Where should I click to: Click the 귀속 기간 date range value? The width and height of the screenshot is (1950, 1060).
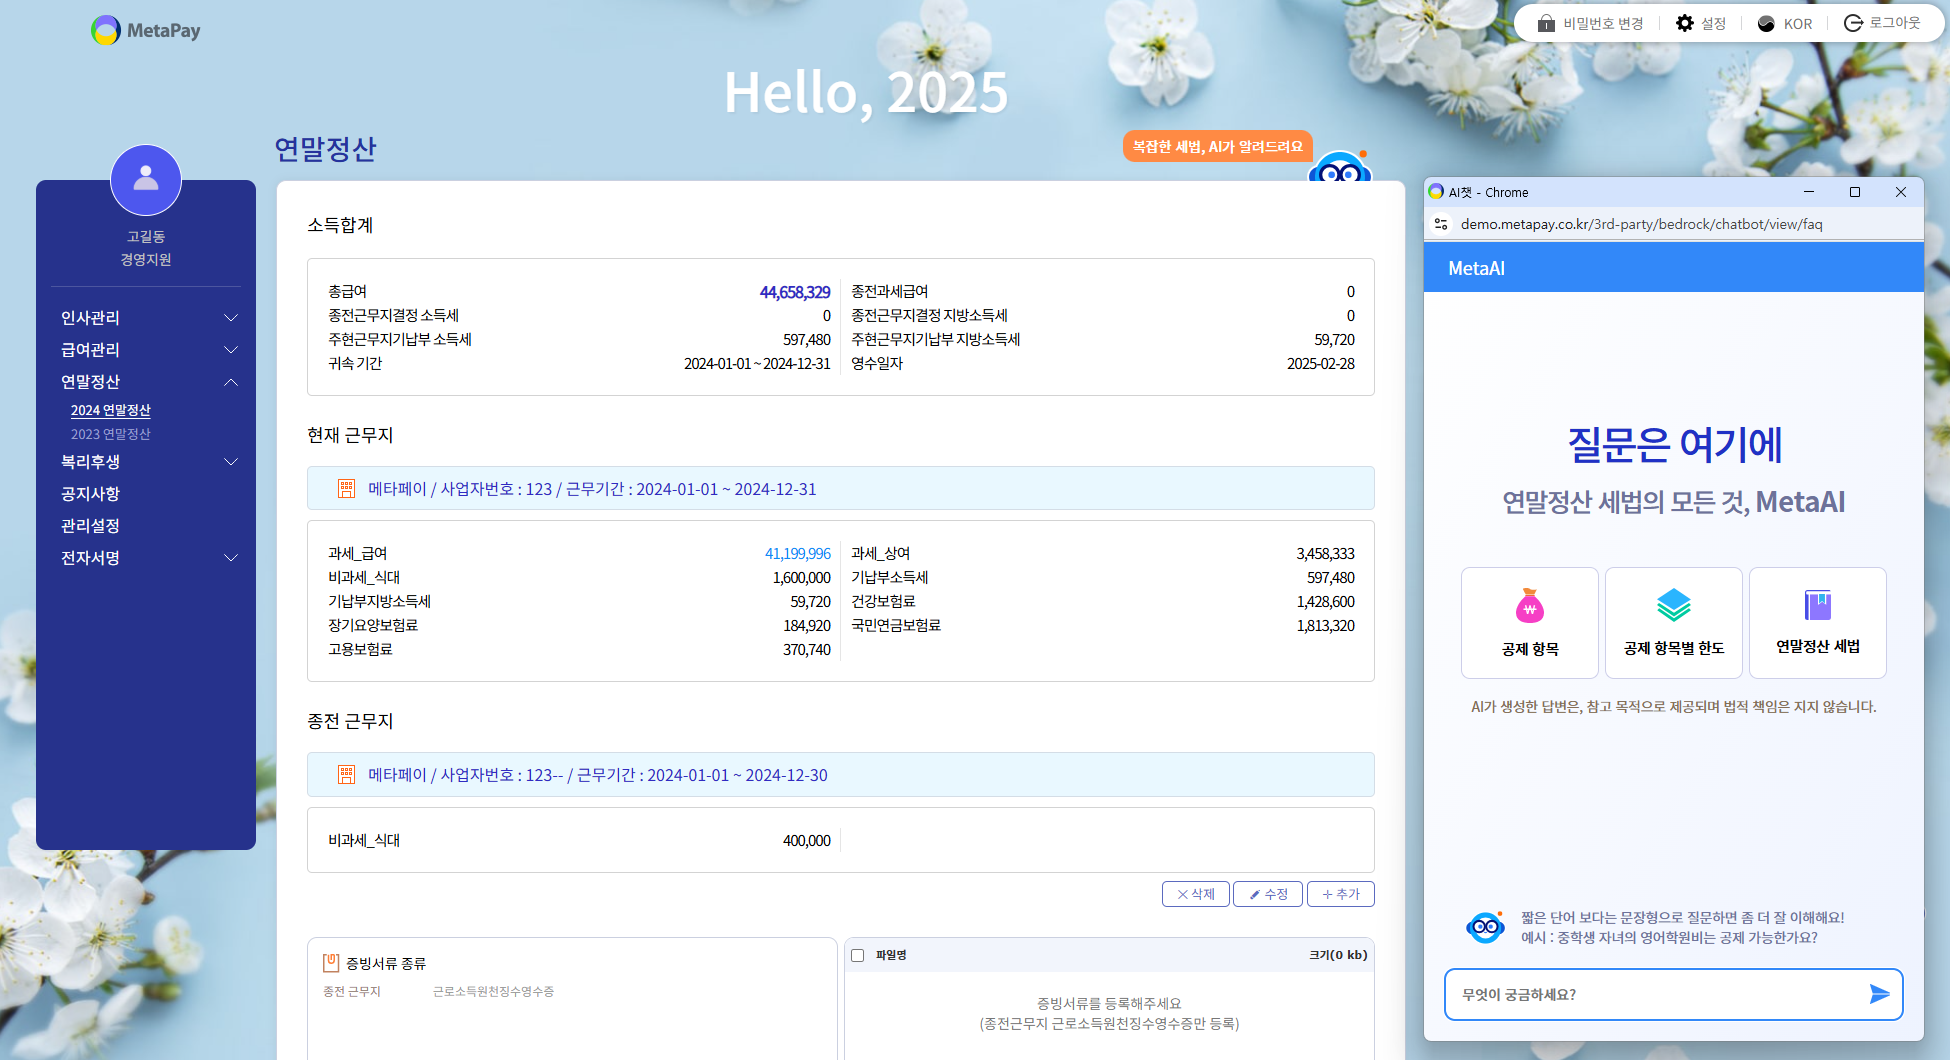point(757,364)
